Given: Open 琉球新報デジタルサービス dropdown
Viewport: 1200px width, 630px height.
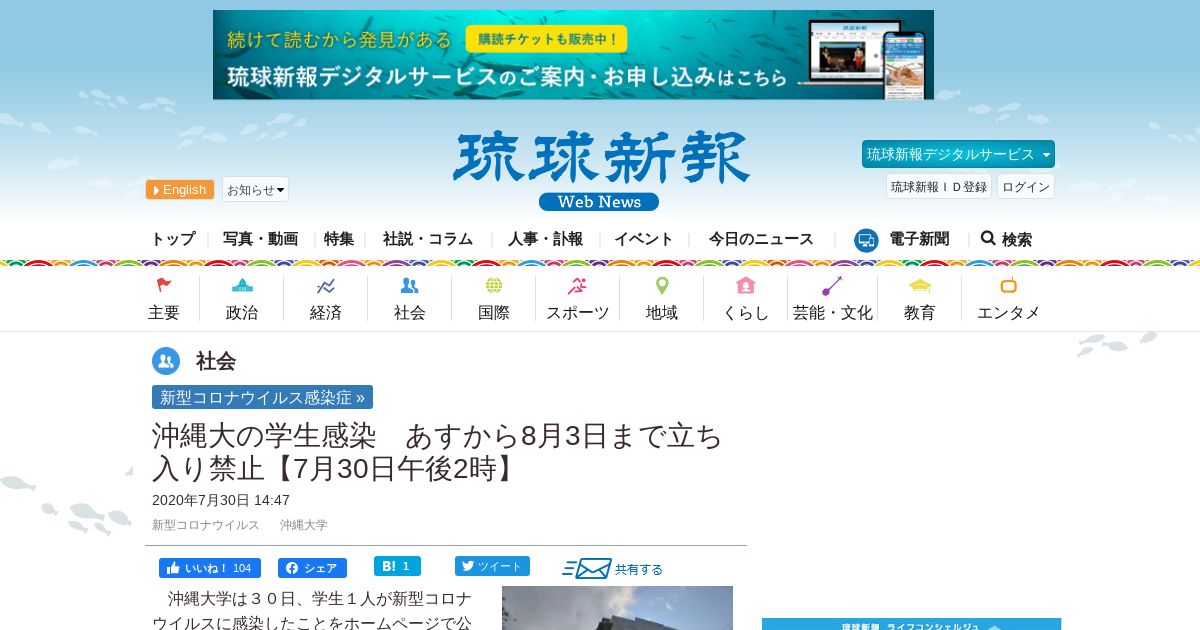Looking at the screenshot, I should (958, 154).
